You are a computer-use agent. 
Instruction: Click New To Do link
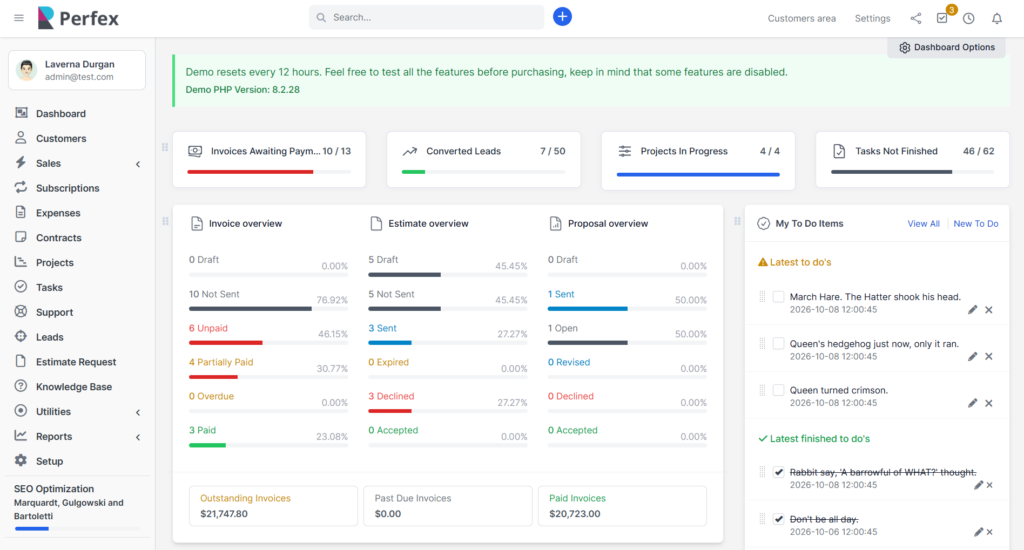click(x=976, y=223)
